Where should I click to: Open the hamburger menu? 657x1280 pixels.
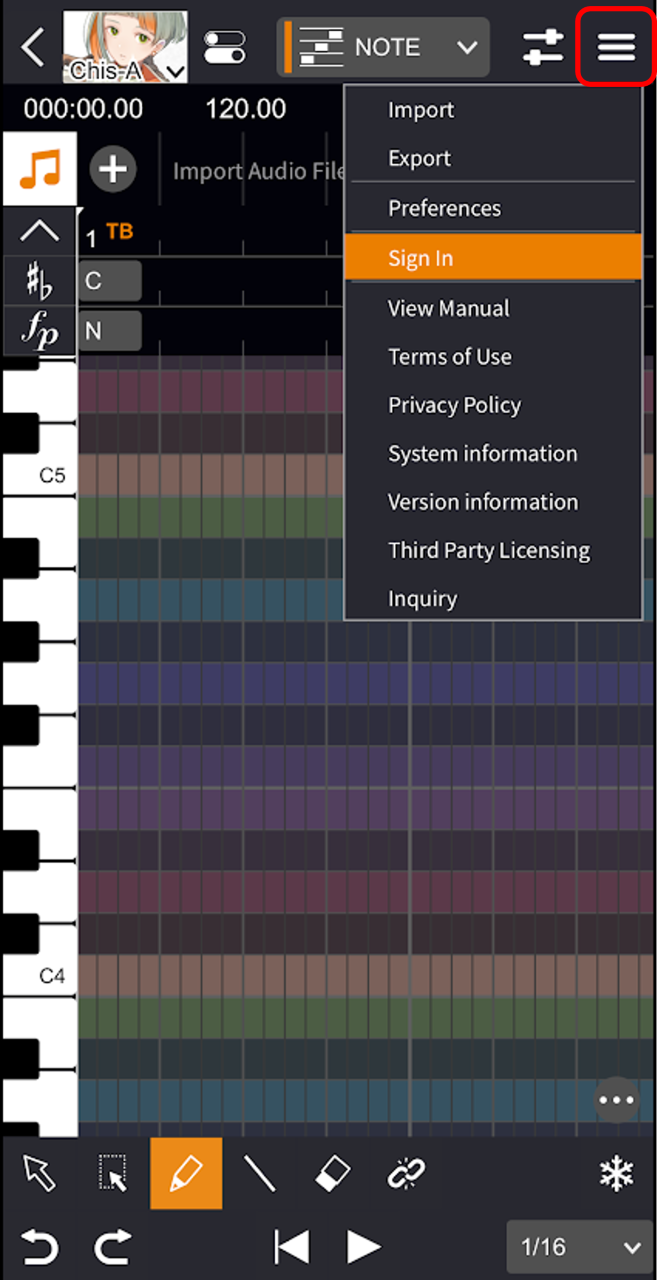(616, 47)
